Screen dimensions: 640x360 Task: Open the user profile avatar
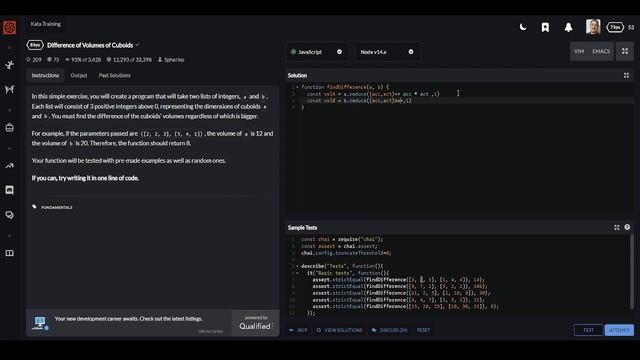[x=593, y=27]
